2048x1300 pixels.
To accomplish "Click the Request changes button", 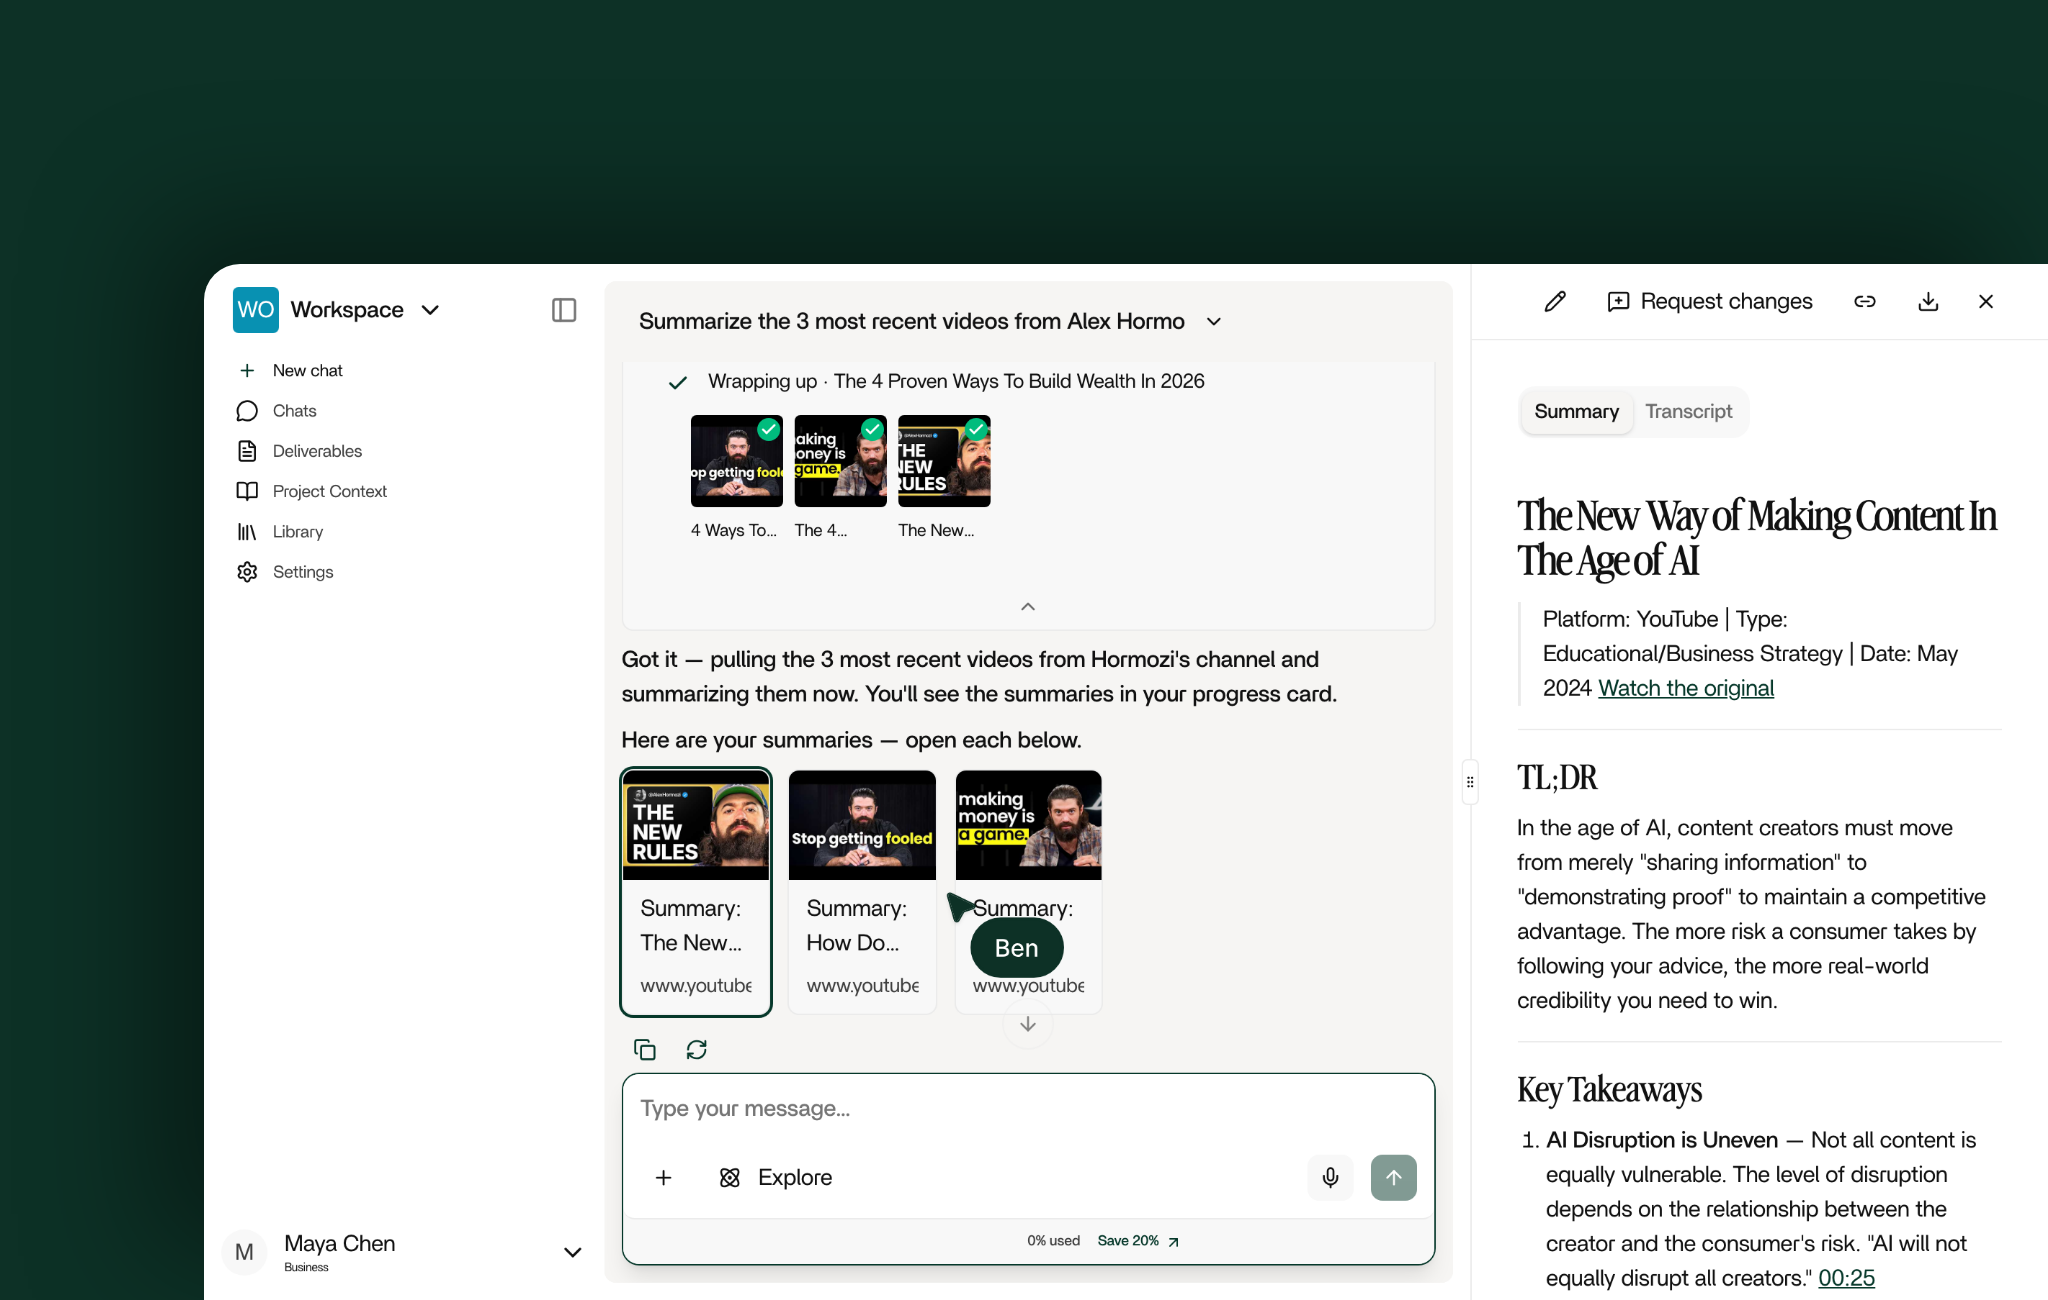I will pyautogui.click(x=1709, y=302).
